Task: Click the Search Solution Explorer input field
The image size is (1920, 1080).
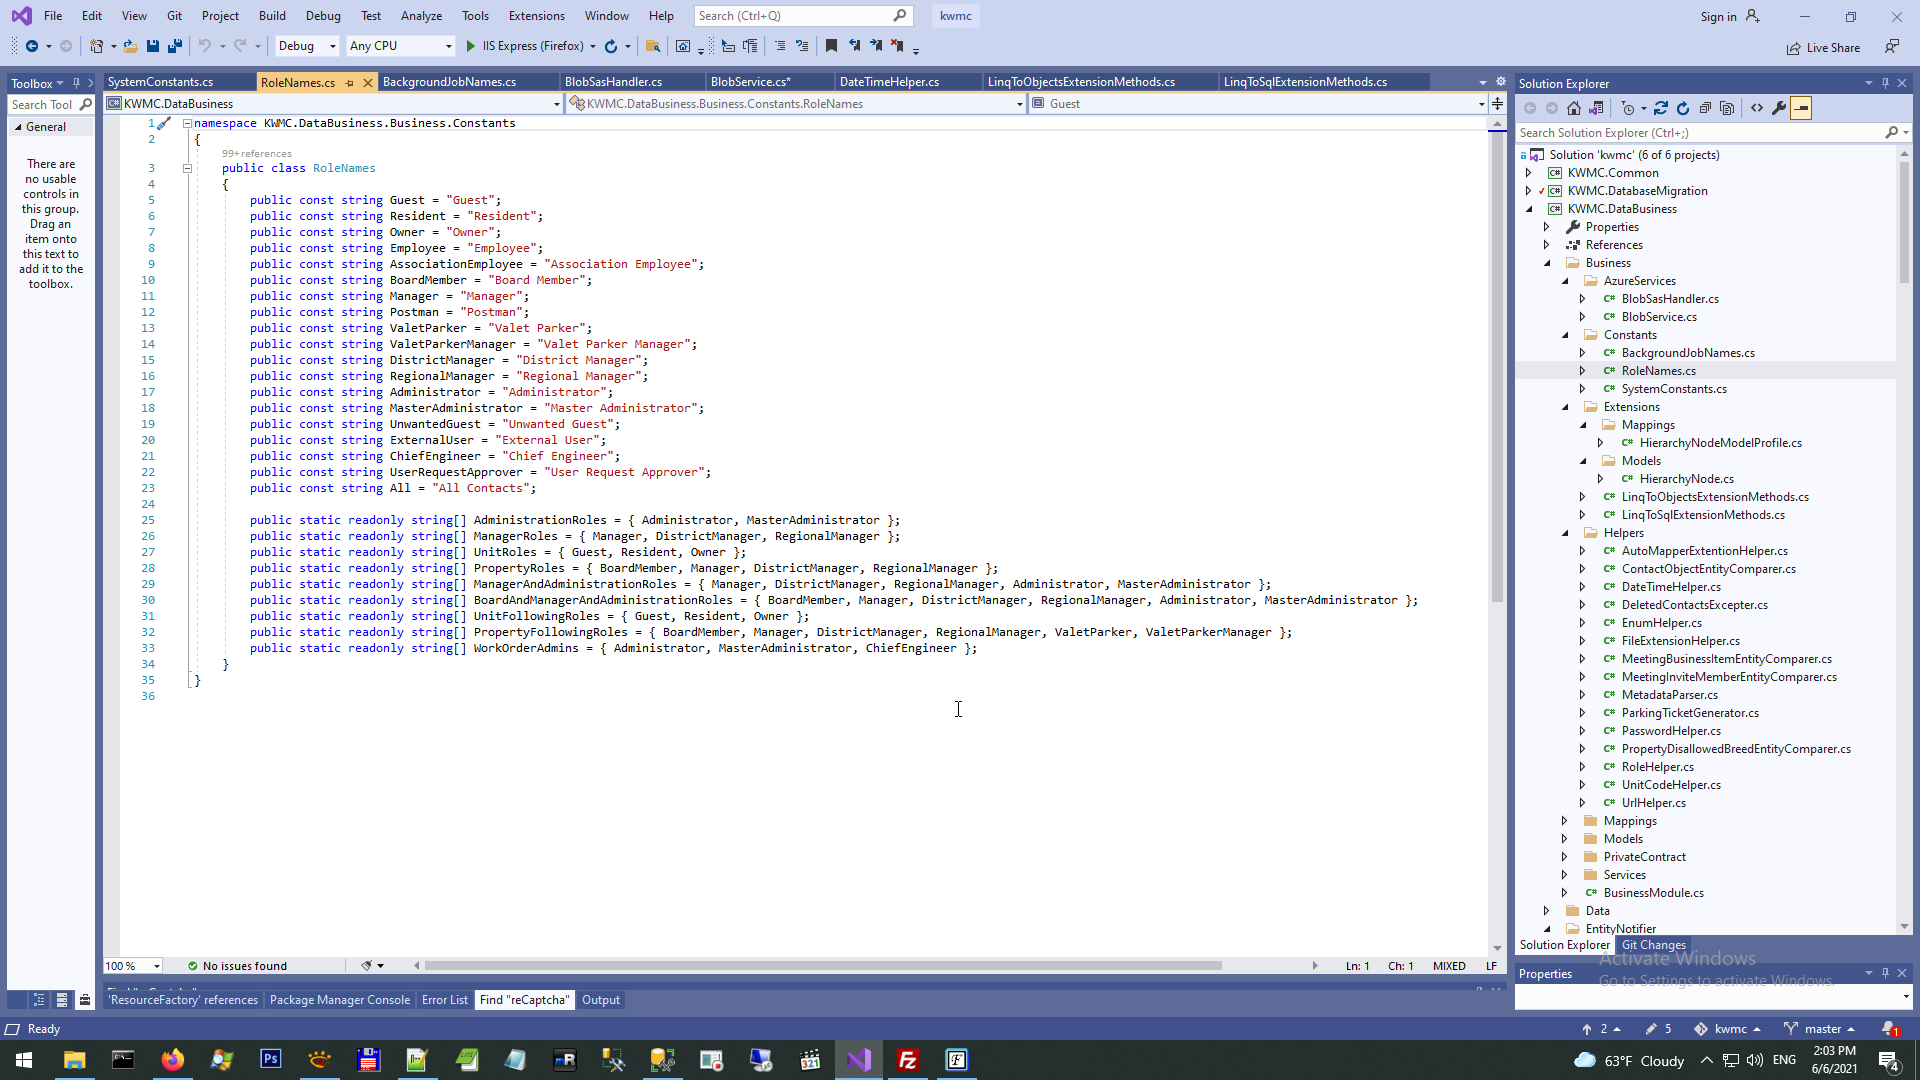Action: 1698,133
